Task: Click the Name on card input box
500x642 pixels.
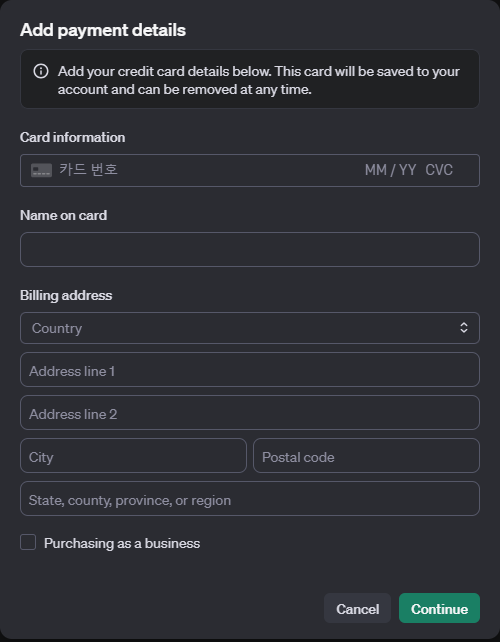Action: pos(250,249)
